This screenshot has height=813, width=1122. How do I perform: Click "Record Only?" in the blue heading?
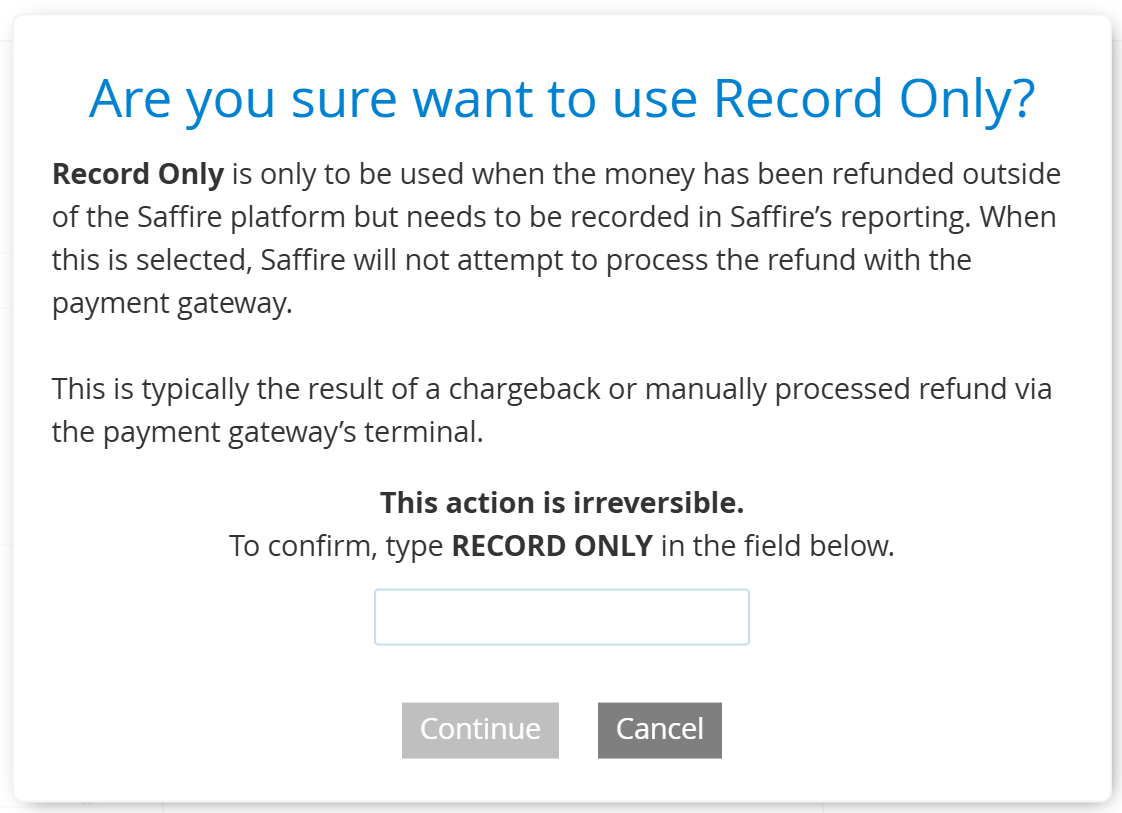pos(875,98)
